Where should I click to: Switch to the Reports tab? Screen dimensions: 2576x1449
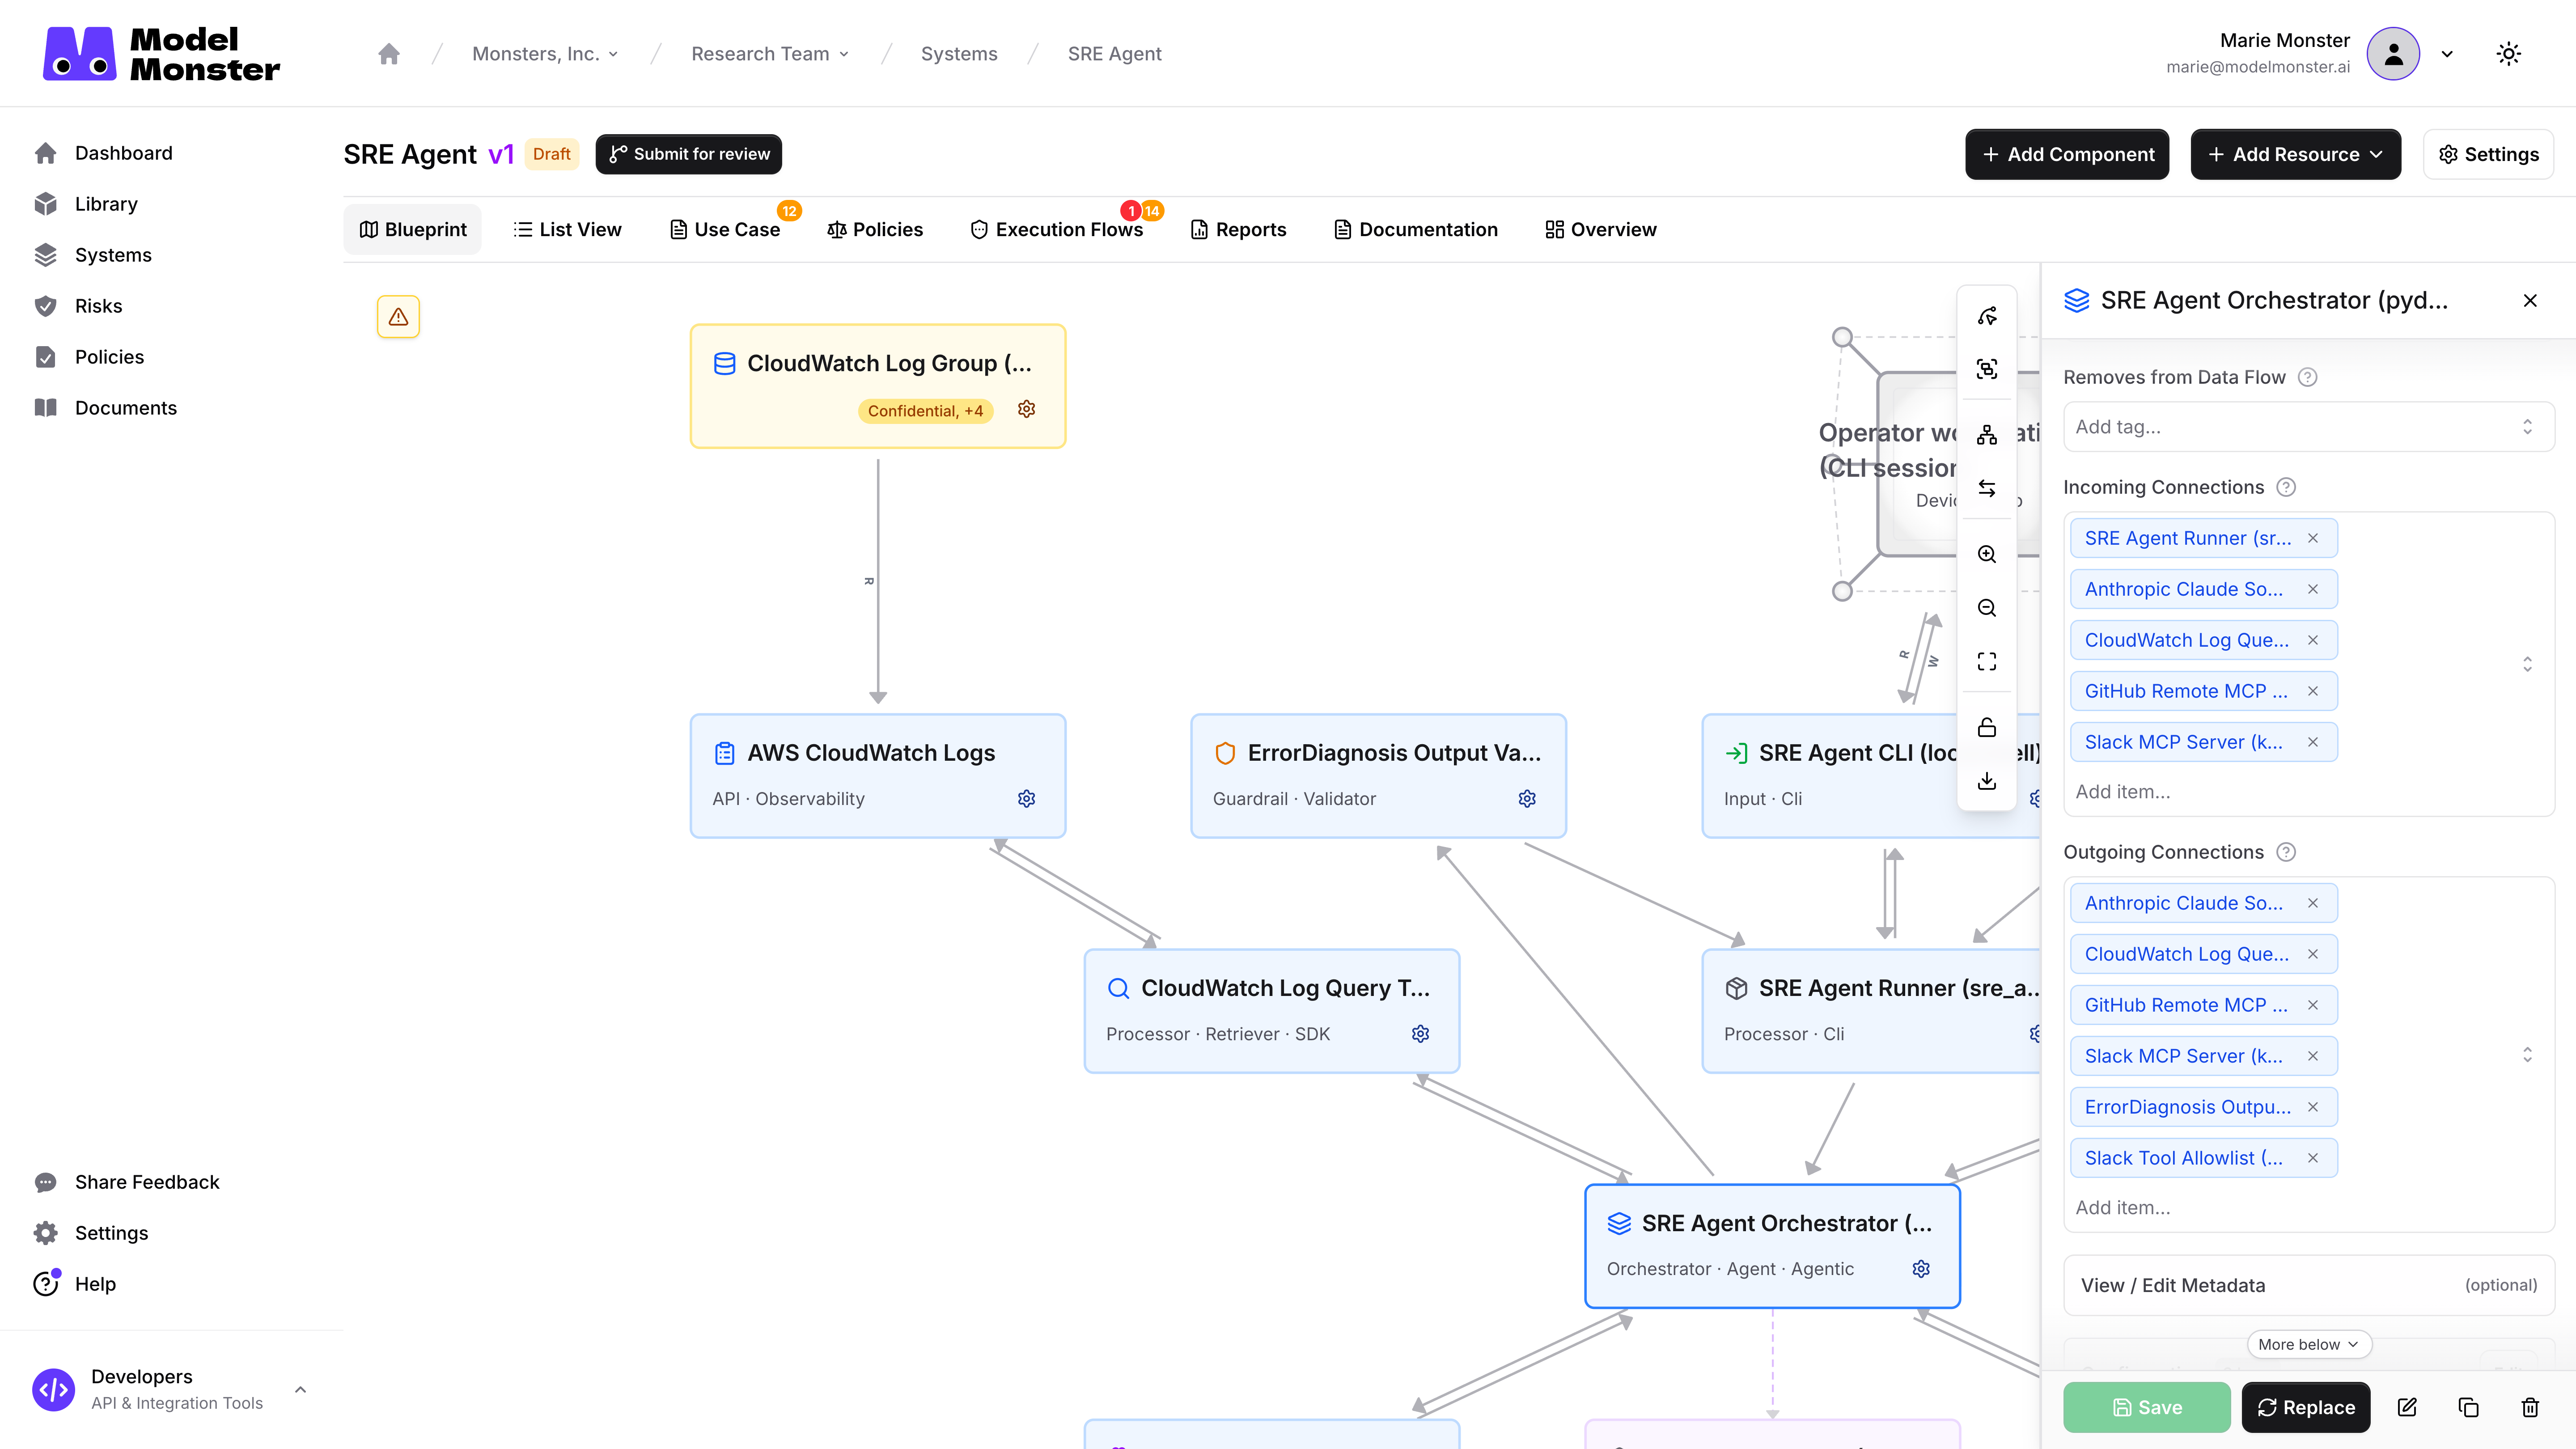click(x=1238, y=229)
